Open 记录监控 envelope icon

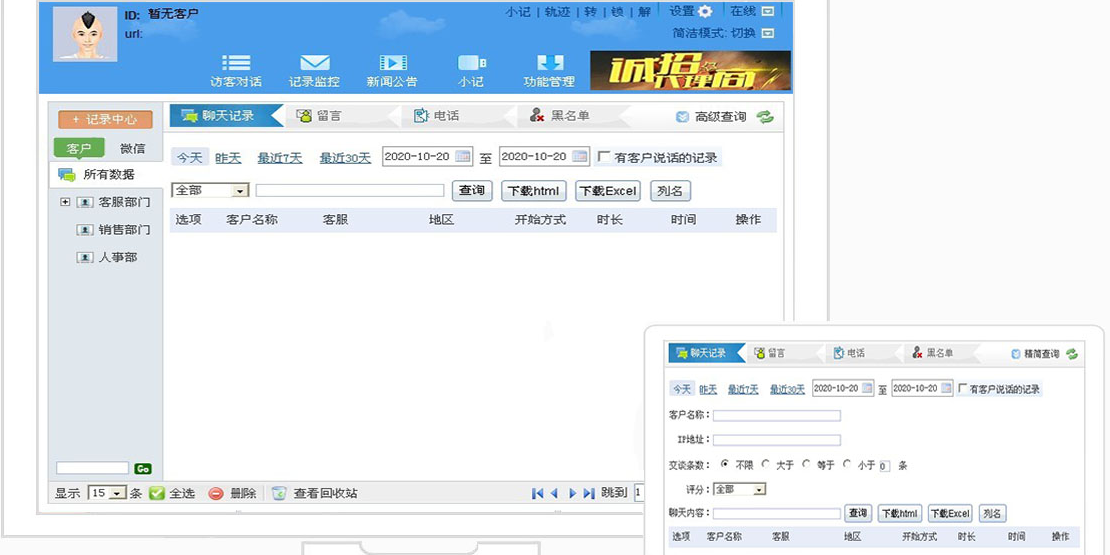click(x=314, y=64)
